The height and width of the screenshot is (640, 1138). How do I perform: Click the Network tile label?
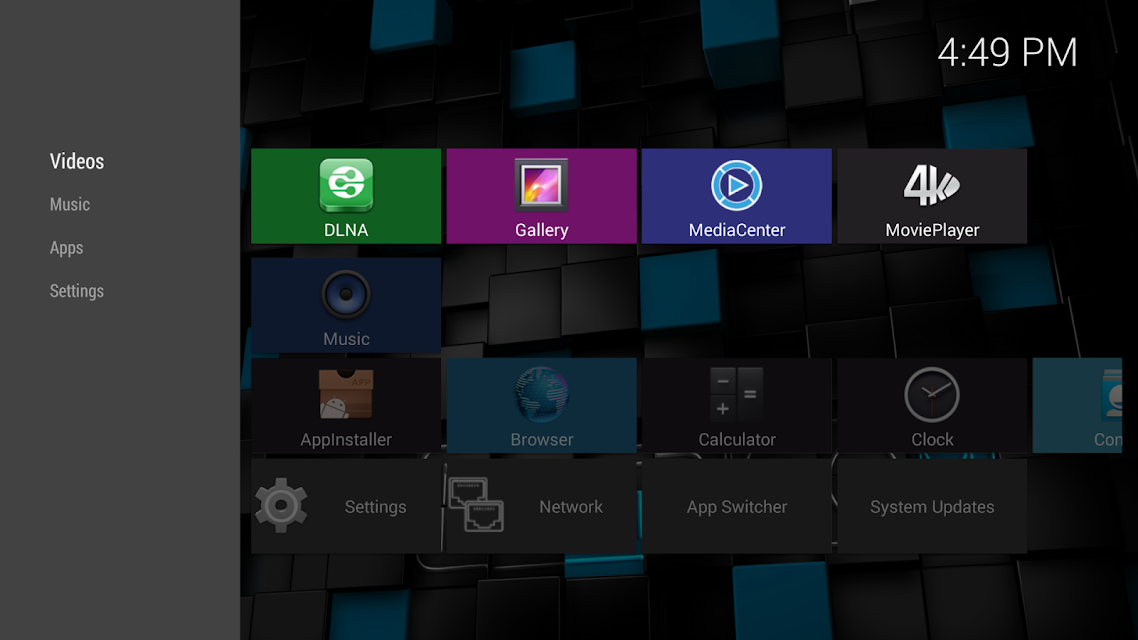click(571, 506)
